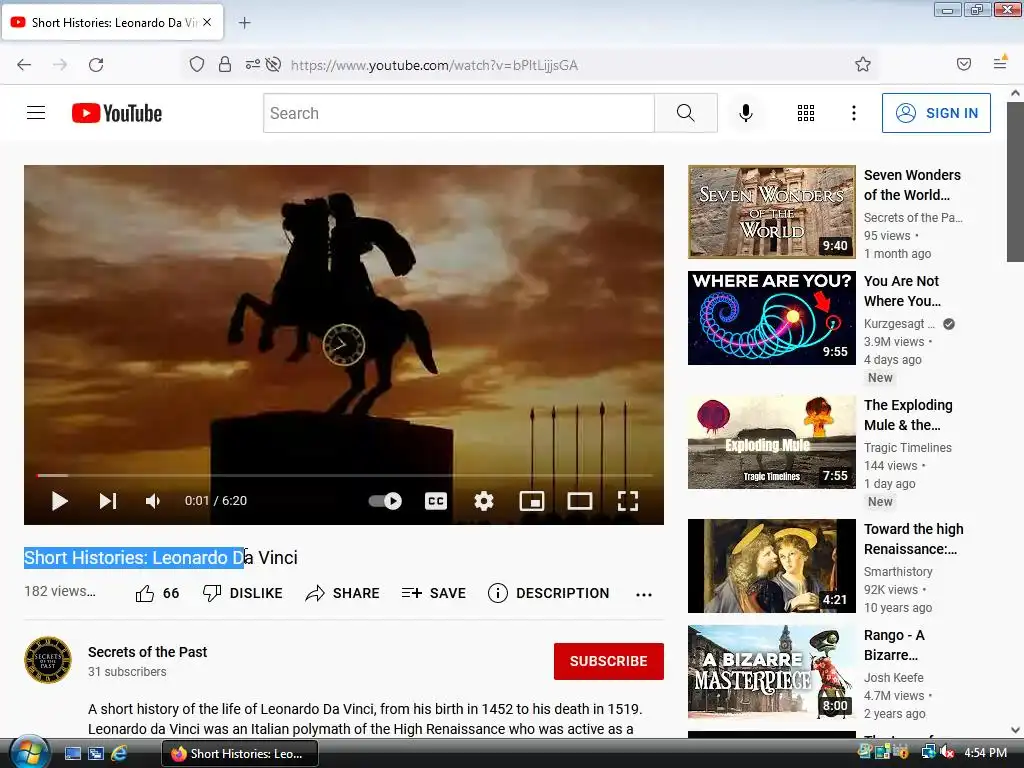
Task: Open the site permissions icon in the address bar
Action: tap(252, 65)
